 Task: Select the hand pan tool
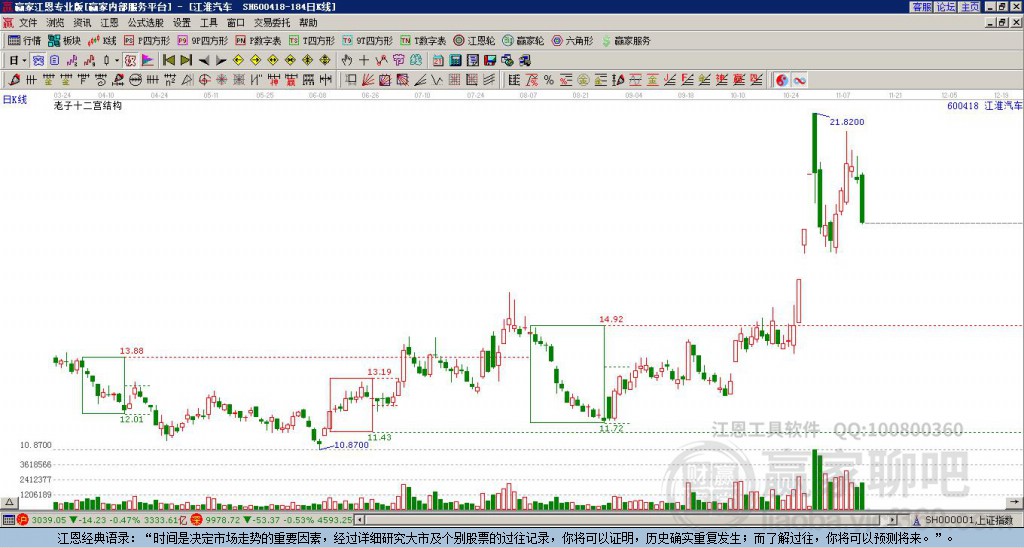pyautogui.click(x=346, y=60)
